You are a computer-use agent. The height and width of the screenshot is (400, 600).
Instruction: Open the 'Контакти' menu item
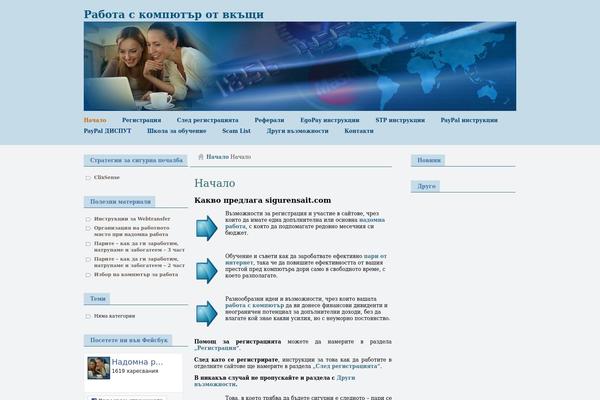[359, 131]
